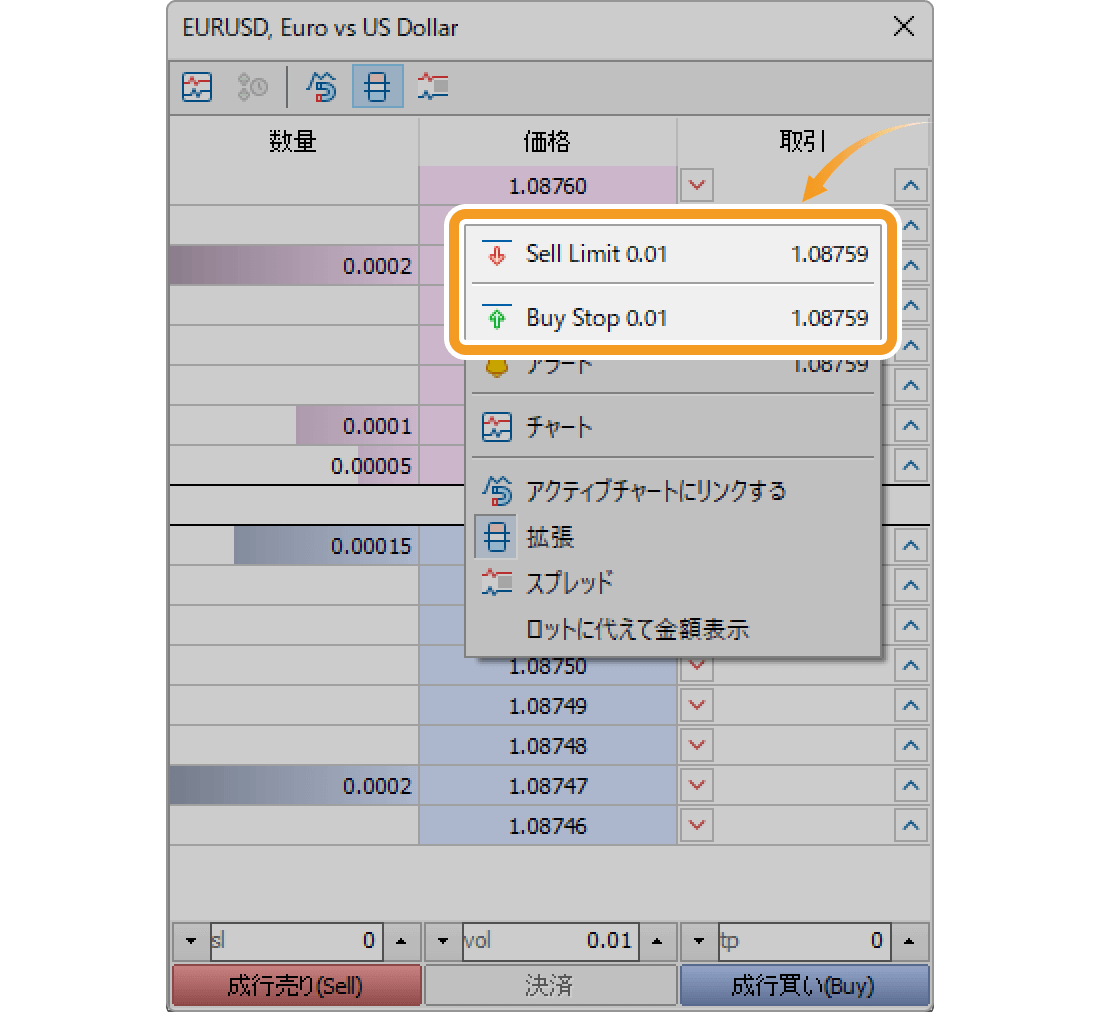Click price cell 1.08746
The image size is (1100, 1012).
[x=547, y=825]
